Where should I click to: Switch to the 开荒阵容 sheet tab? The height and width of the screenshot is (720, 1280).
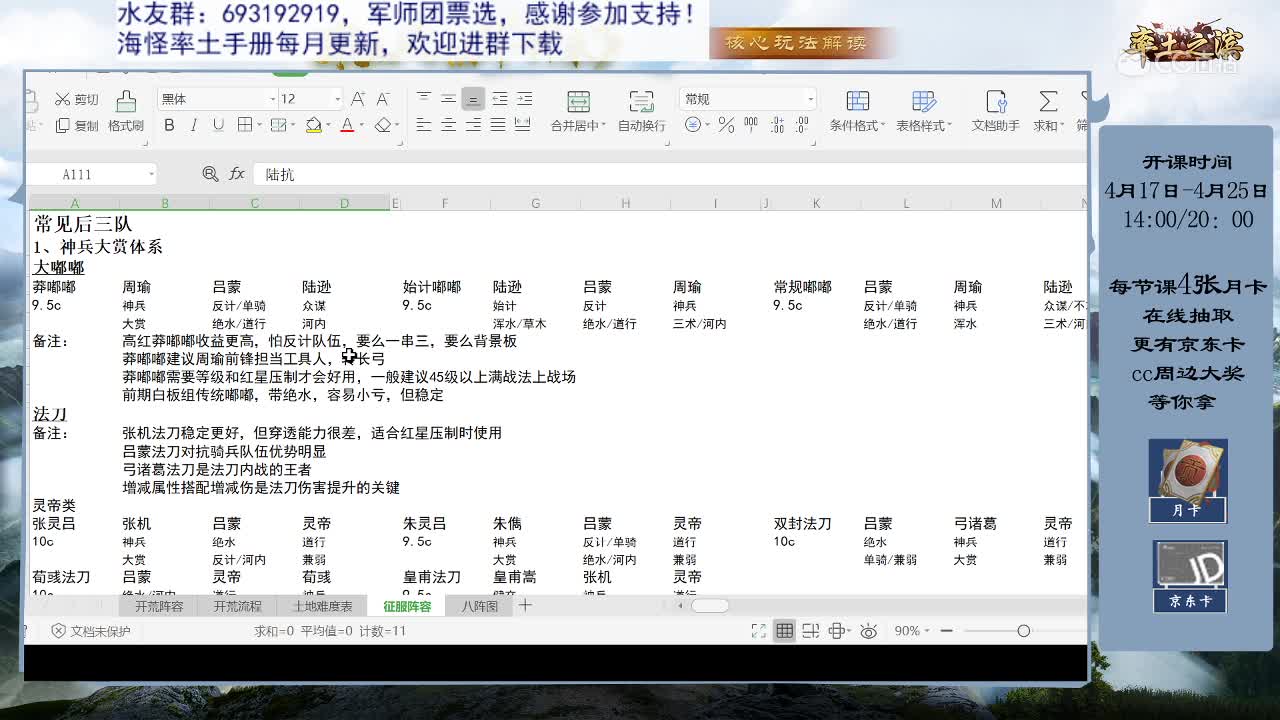(x=159, y=606)
